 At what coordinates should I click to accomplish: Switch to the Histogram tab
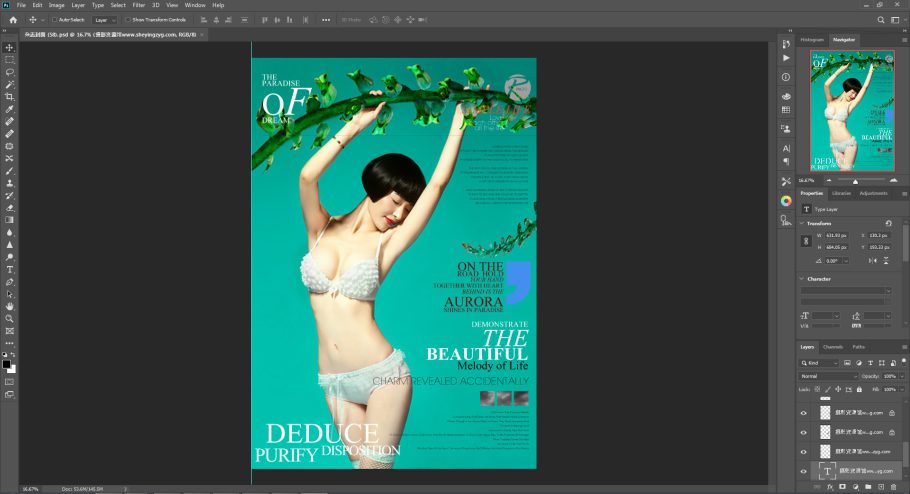point(812,40)
